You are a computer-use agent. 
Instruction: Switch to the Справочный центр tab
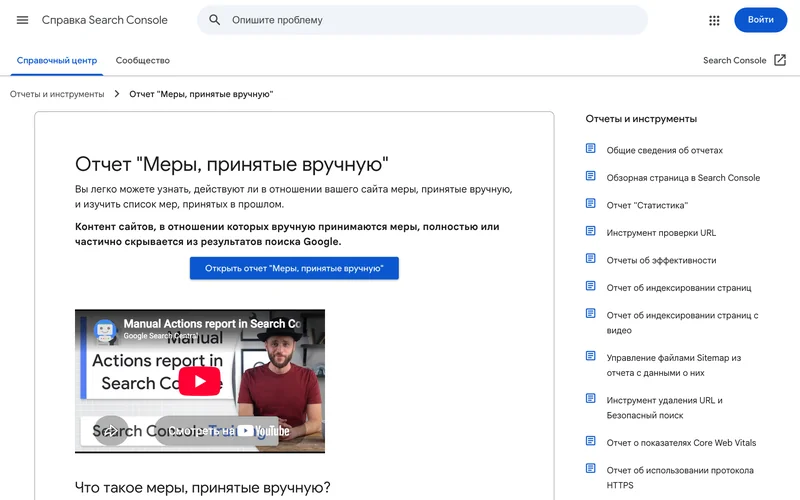pyautogui.click(x=57, y=60)
